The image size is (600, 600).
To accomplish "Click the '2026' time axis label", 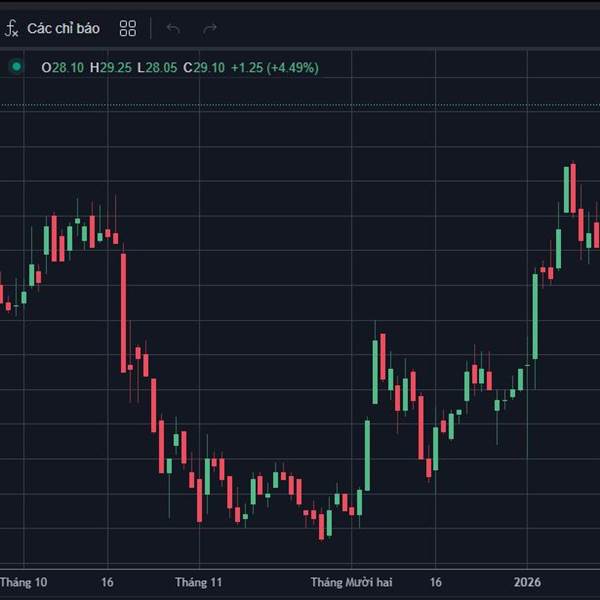I will [527, 581].
